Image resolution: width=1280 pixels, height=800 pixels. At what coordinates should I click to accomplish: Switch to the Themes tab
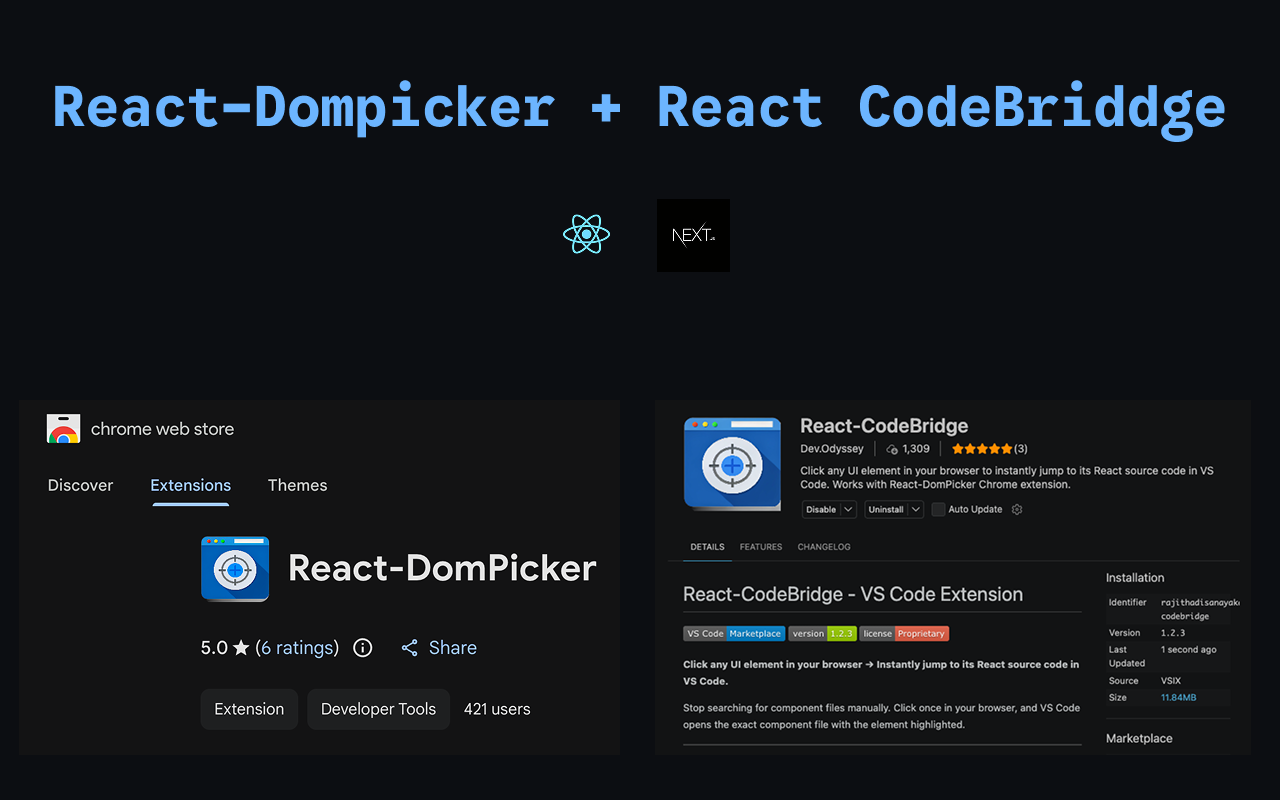click(x=297, y=485)
